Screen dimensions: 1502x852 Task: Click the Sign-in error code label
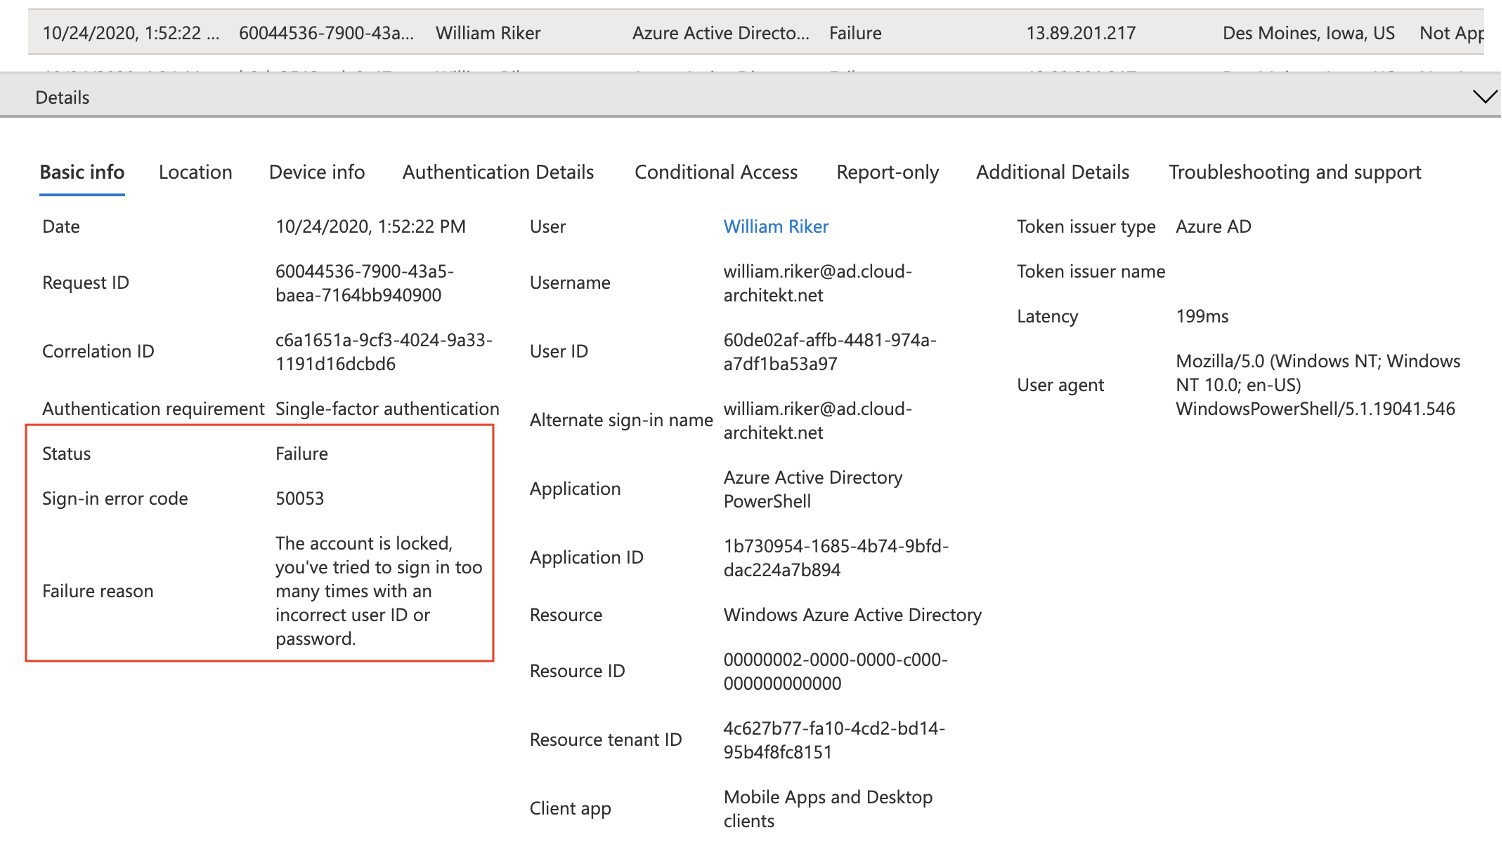(115, 499)
